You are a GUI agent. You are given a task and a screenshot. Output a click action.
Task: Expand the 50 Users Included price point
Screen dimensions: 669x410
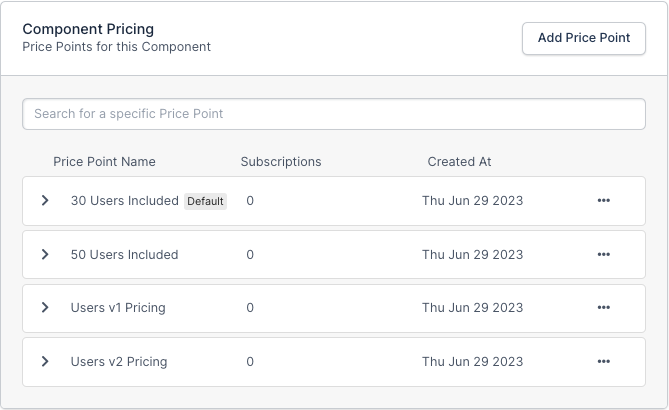pos(45,255)
